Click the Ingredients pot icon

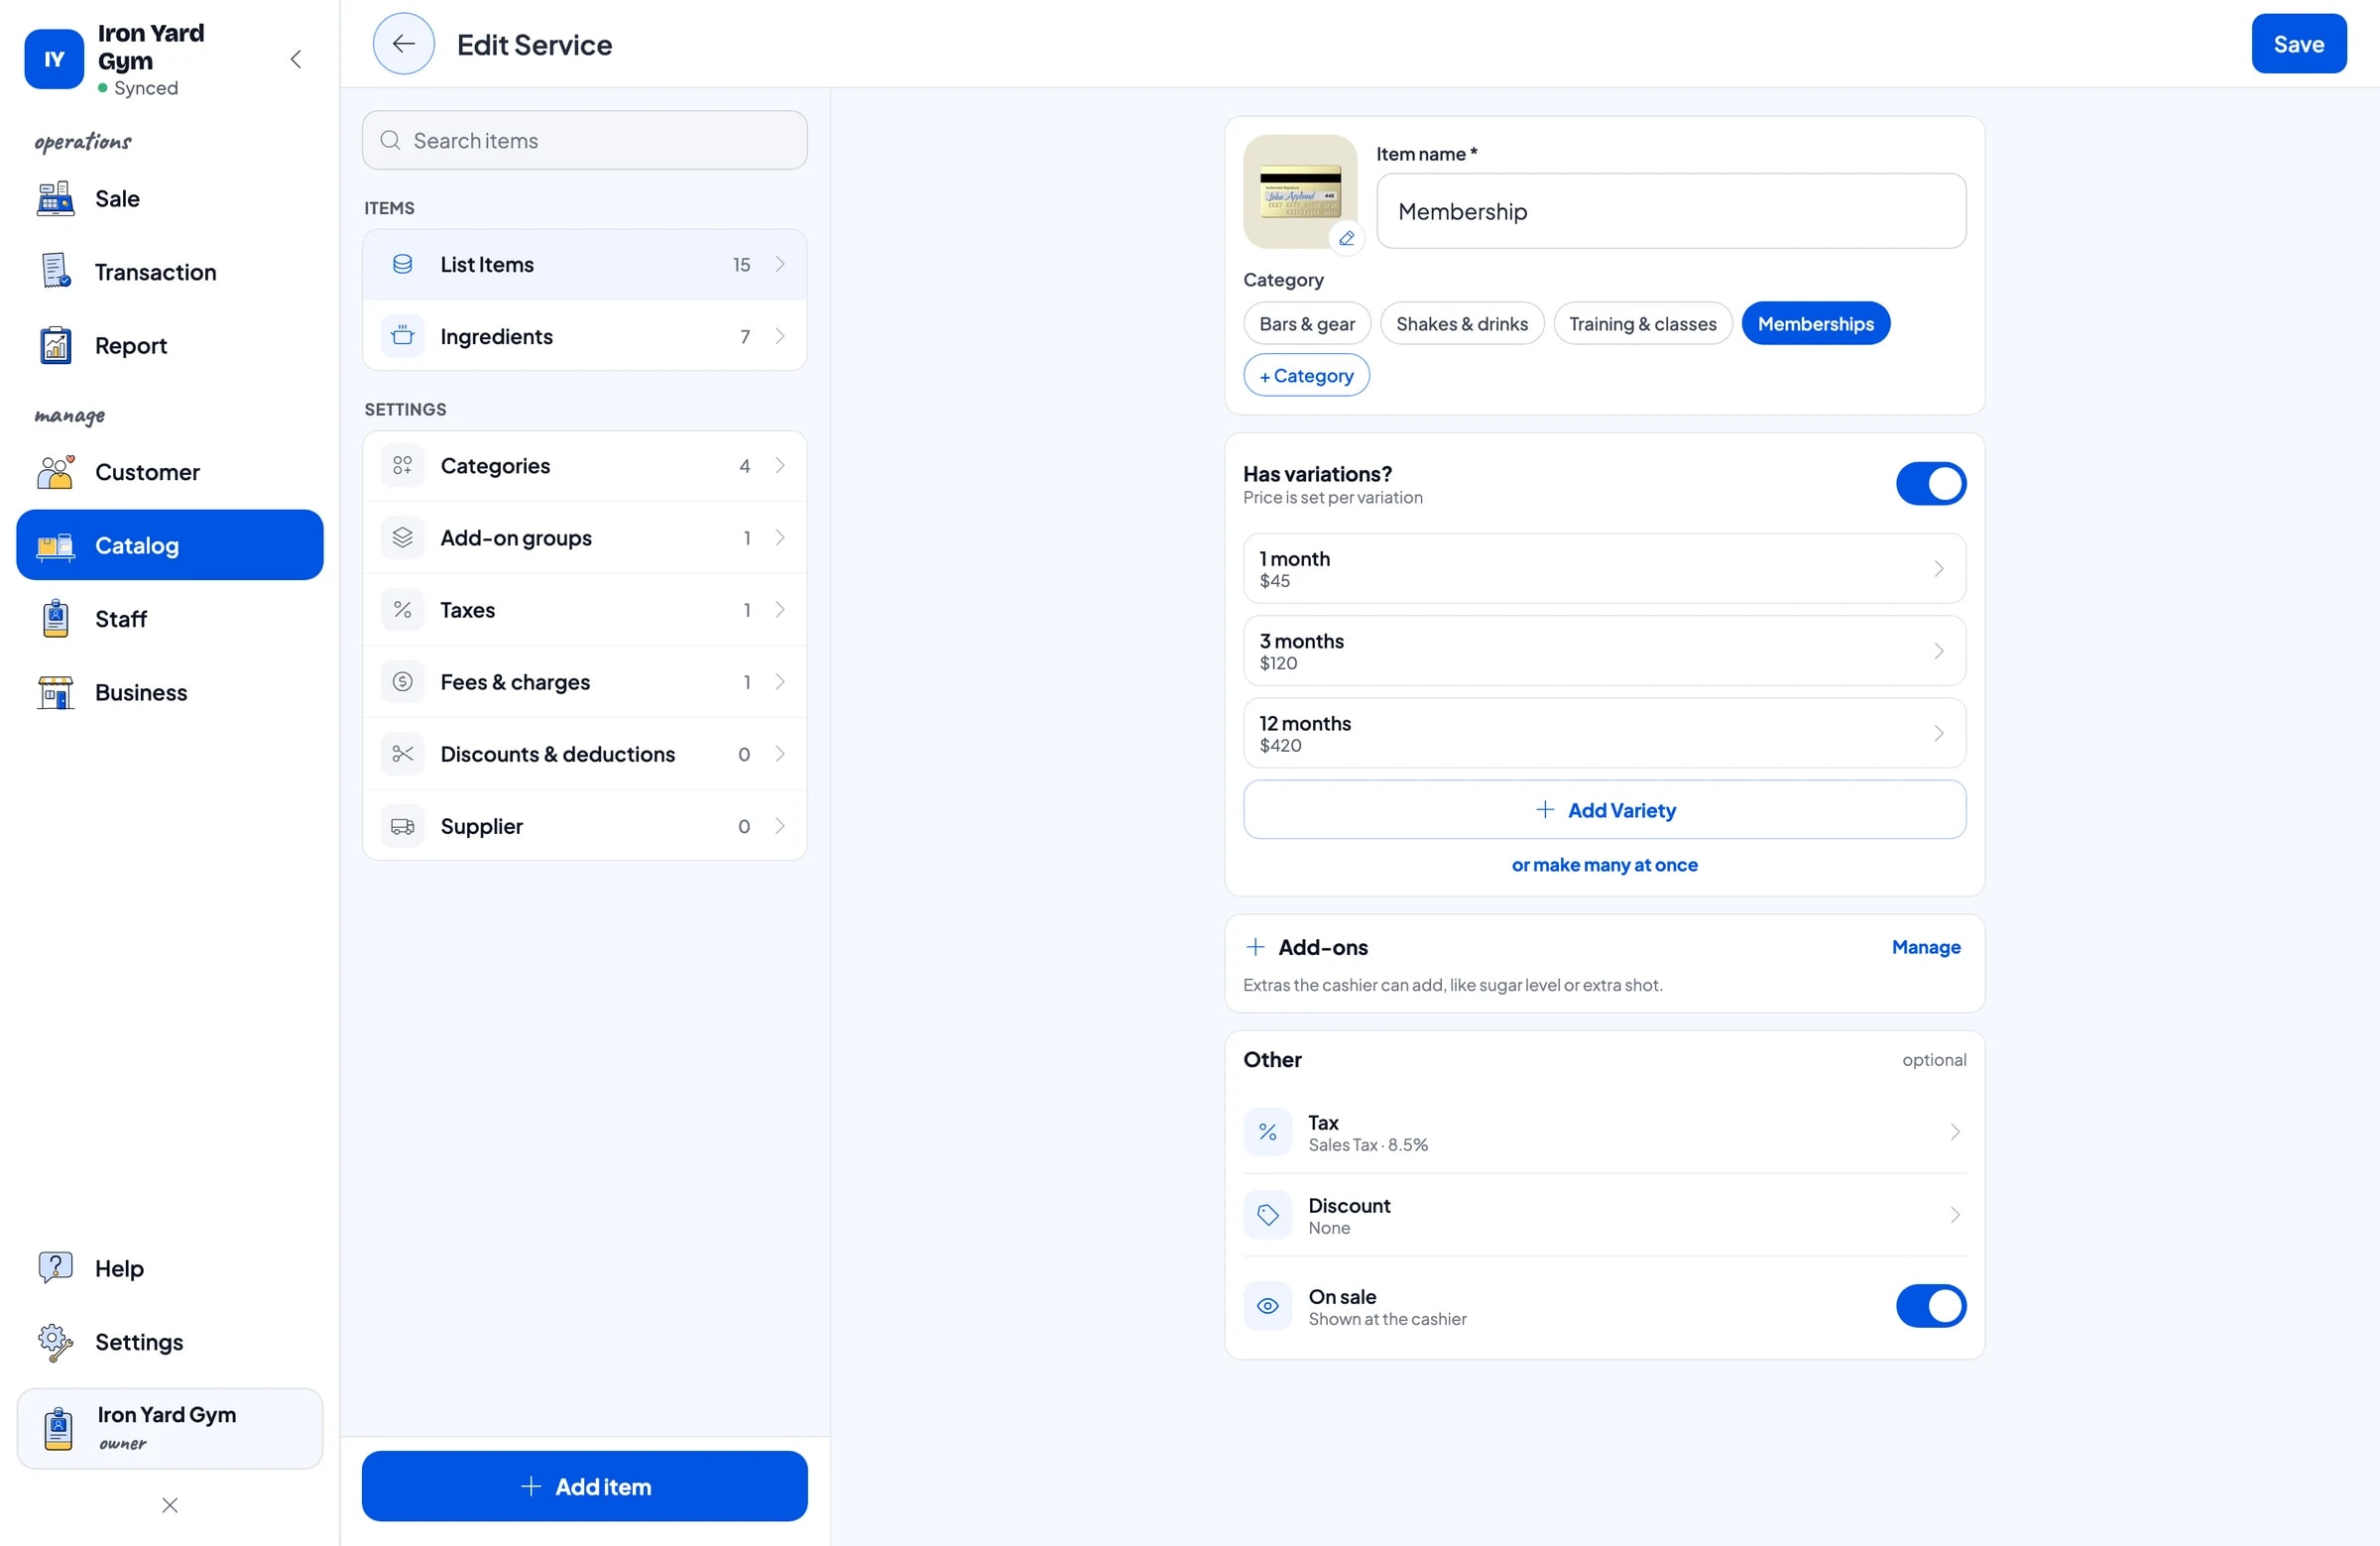[x=402, y=336]
